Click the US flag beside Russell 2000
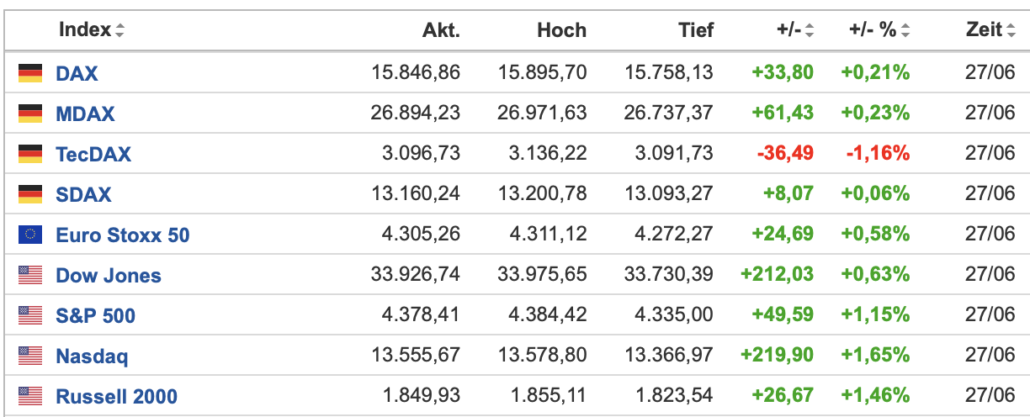The width and height of the screenshot is (1030, 417). [x=30, y=396]
